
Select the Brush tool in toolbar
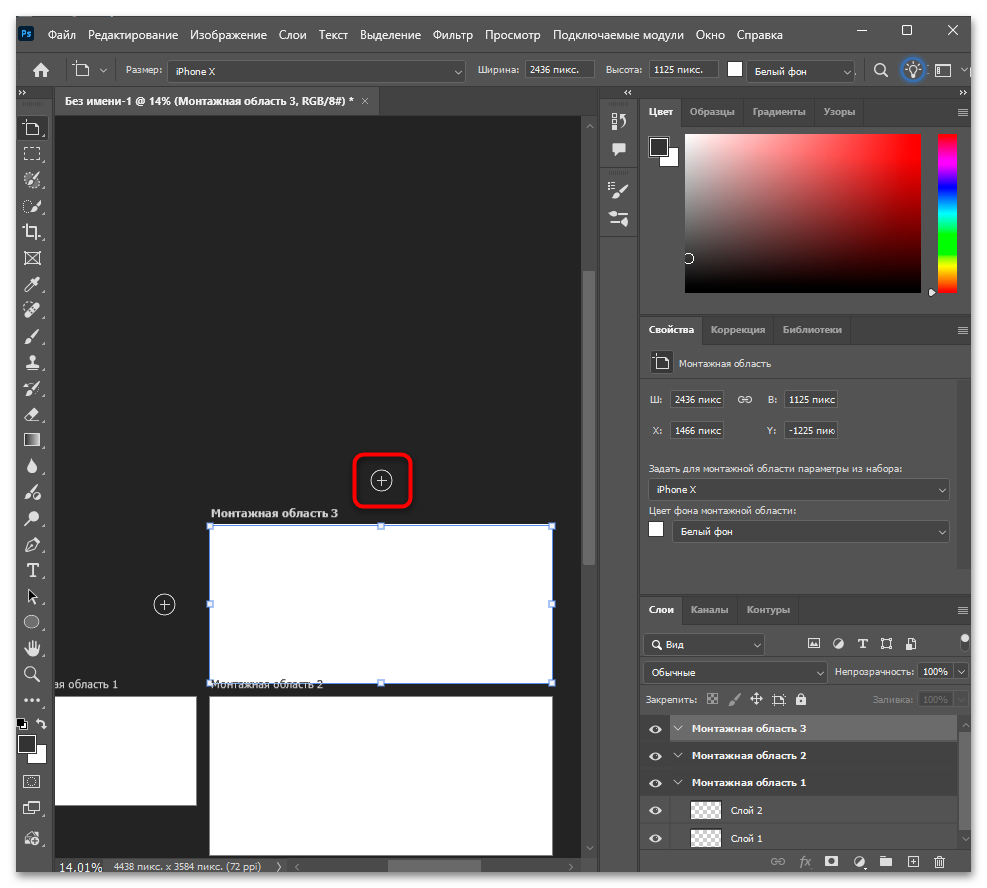[x=32, y=336]
